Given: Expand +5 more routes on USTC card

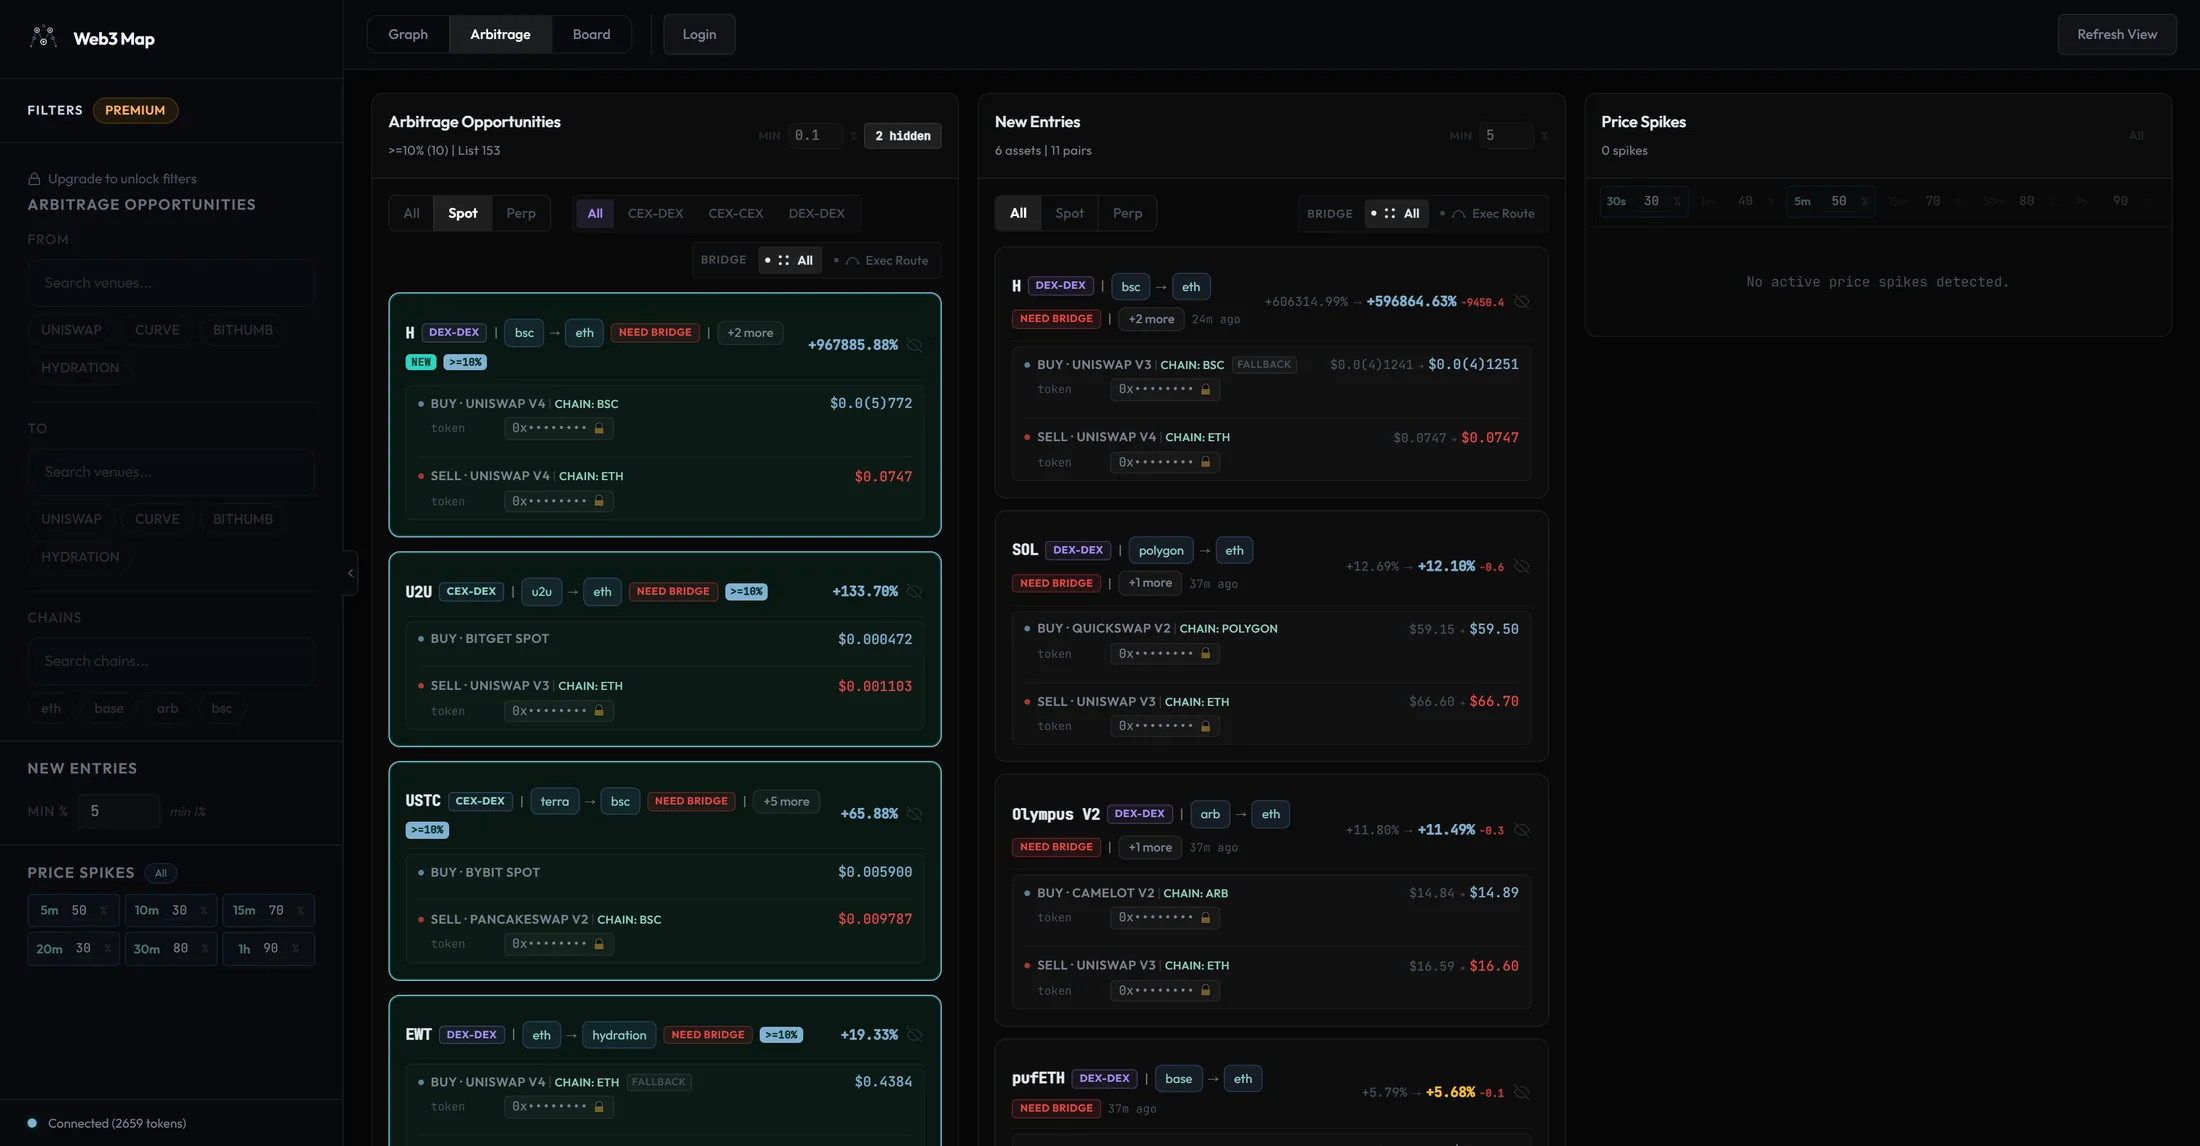Looking at the screenshot, I should tap(786, 802).
